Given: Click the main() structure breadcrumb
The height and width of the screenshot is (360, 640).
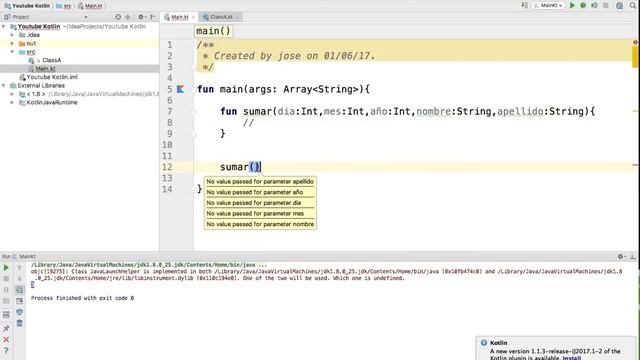Looking at the screenshot, I should pyautogui.click(x=213, y=31).
